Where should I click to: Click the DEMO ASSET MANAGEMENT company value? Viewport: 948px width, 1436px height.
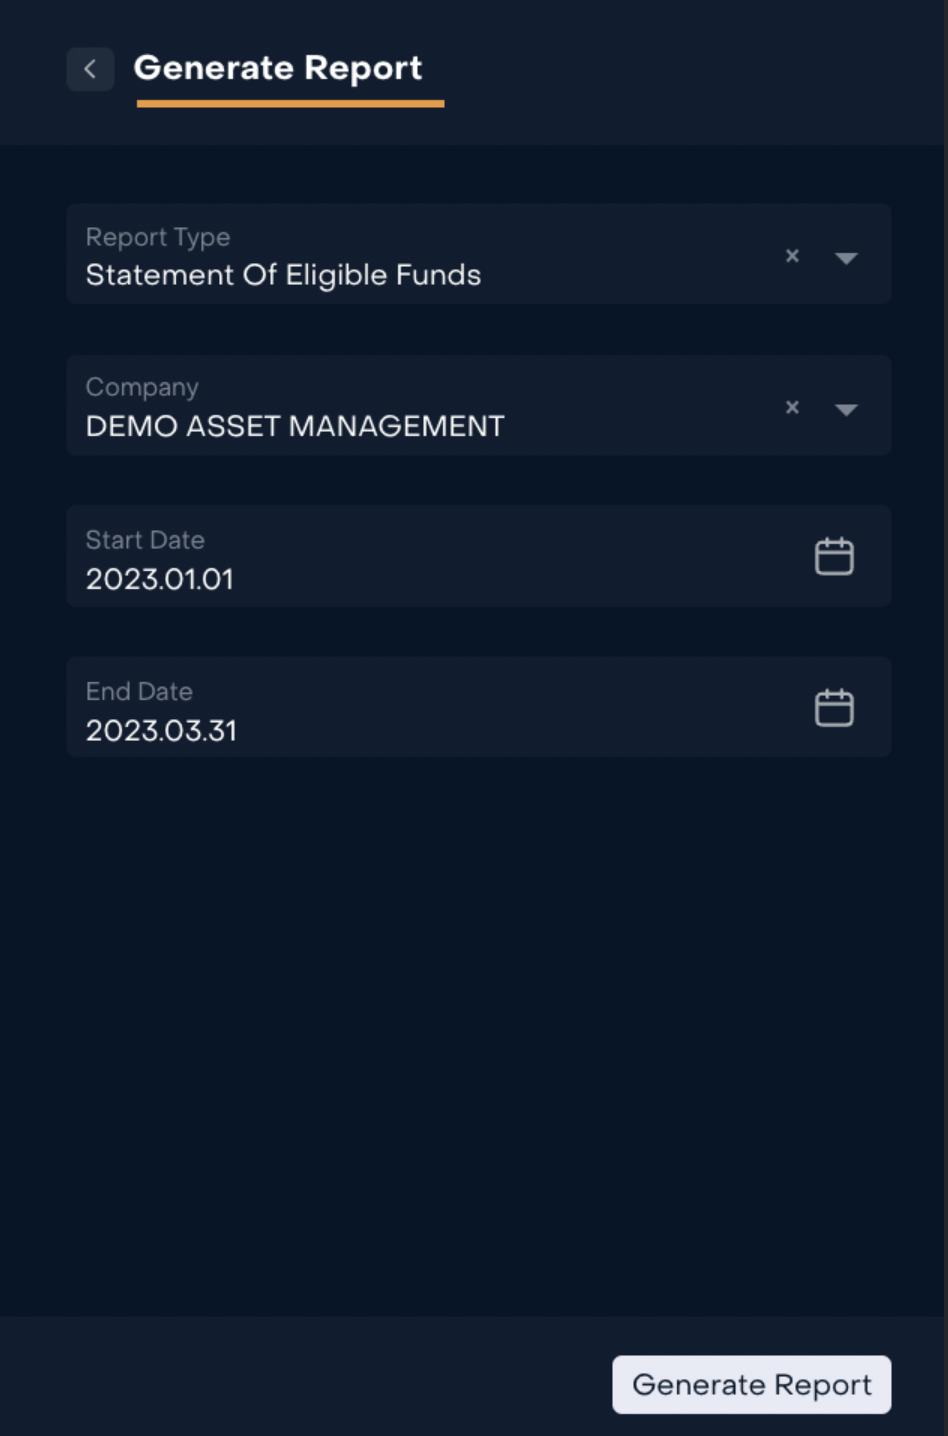(295, 426)
